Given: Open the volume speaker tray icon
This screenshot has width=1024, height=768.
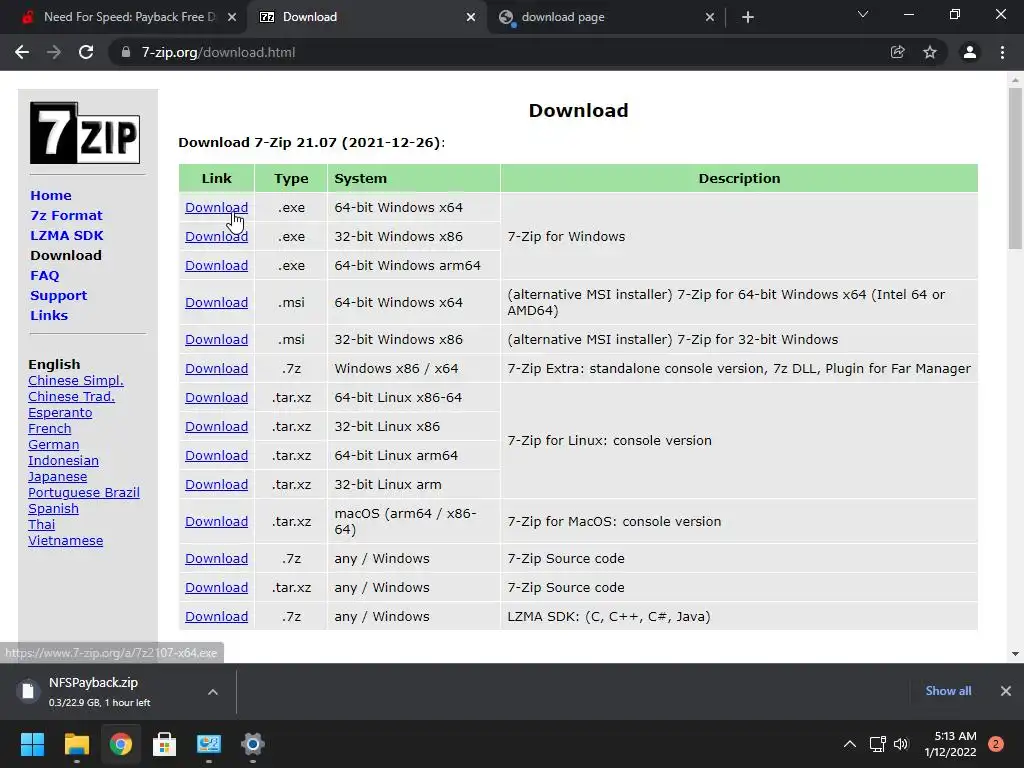Looking at the screenshot, I should (x=901, y=744).
